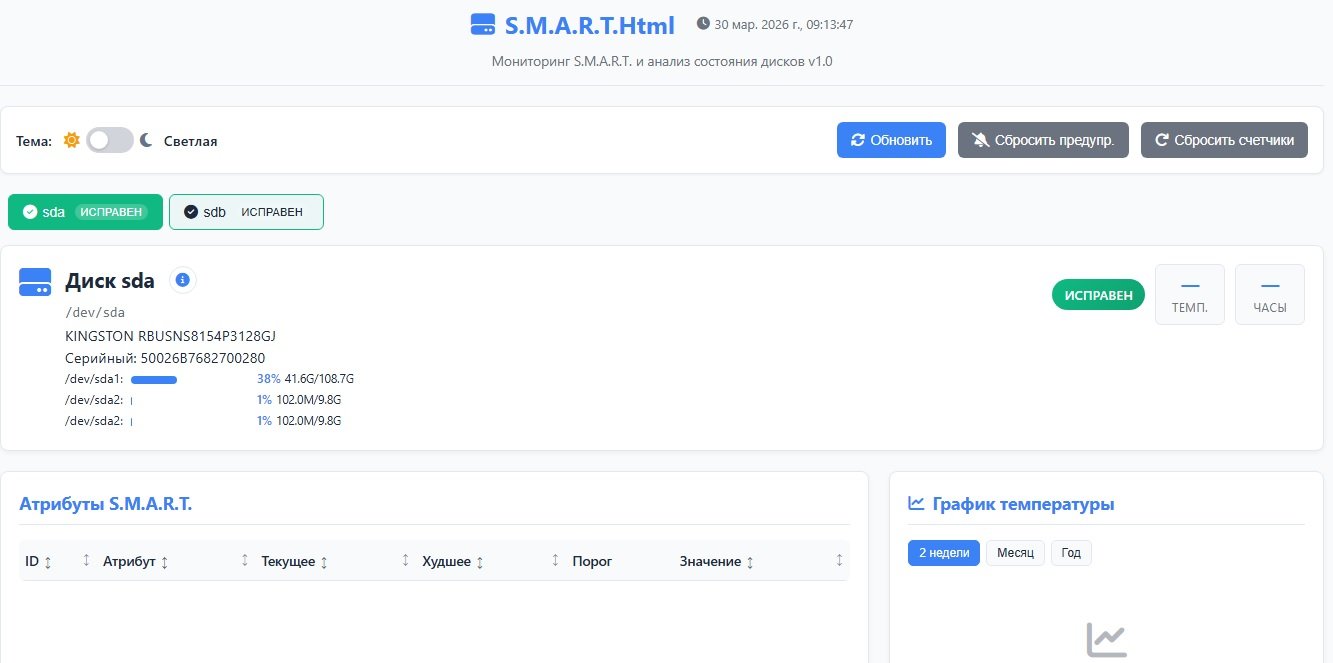Click the sun icon next to theme switch
This screenshot has height=663, width=1333.
(x=71, y=141)
